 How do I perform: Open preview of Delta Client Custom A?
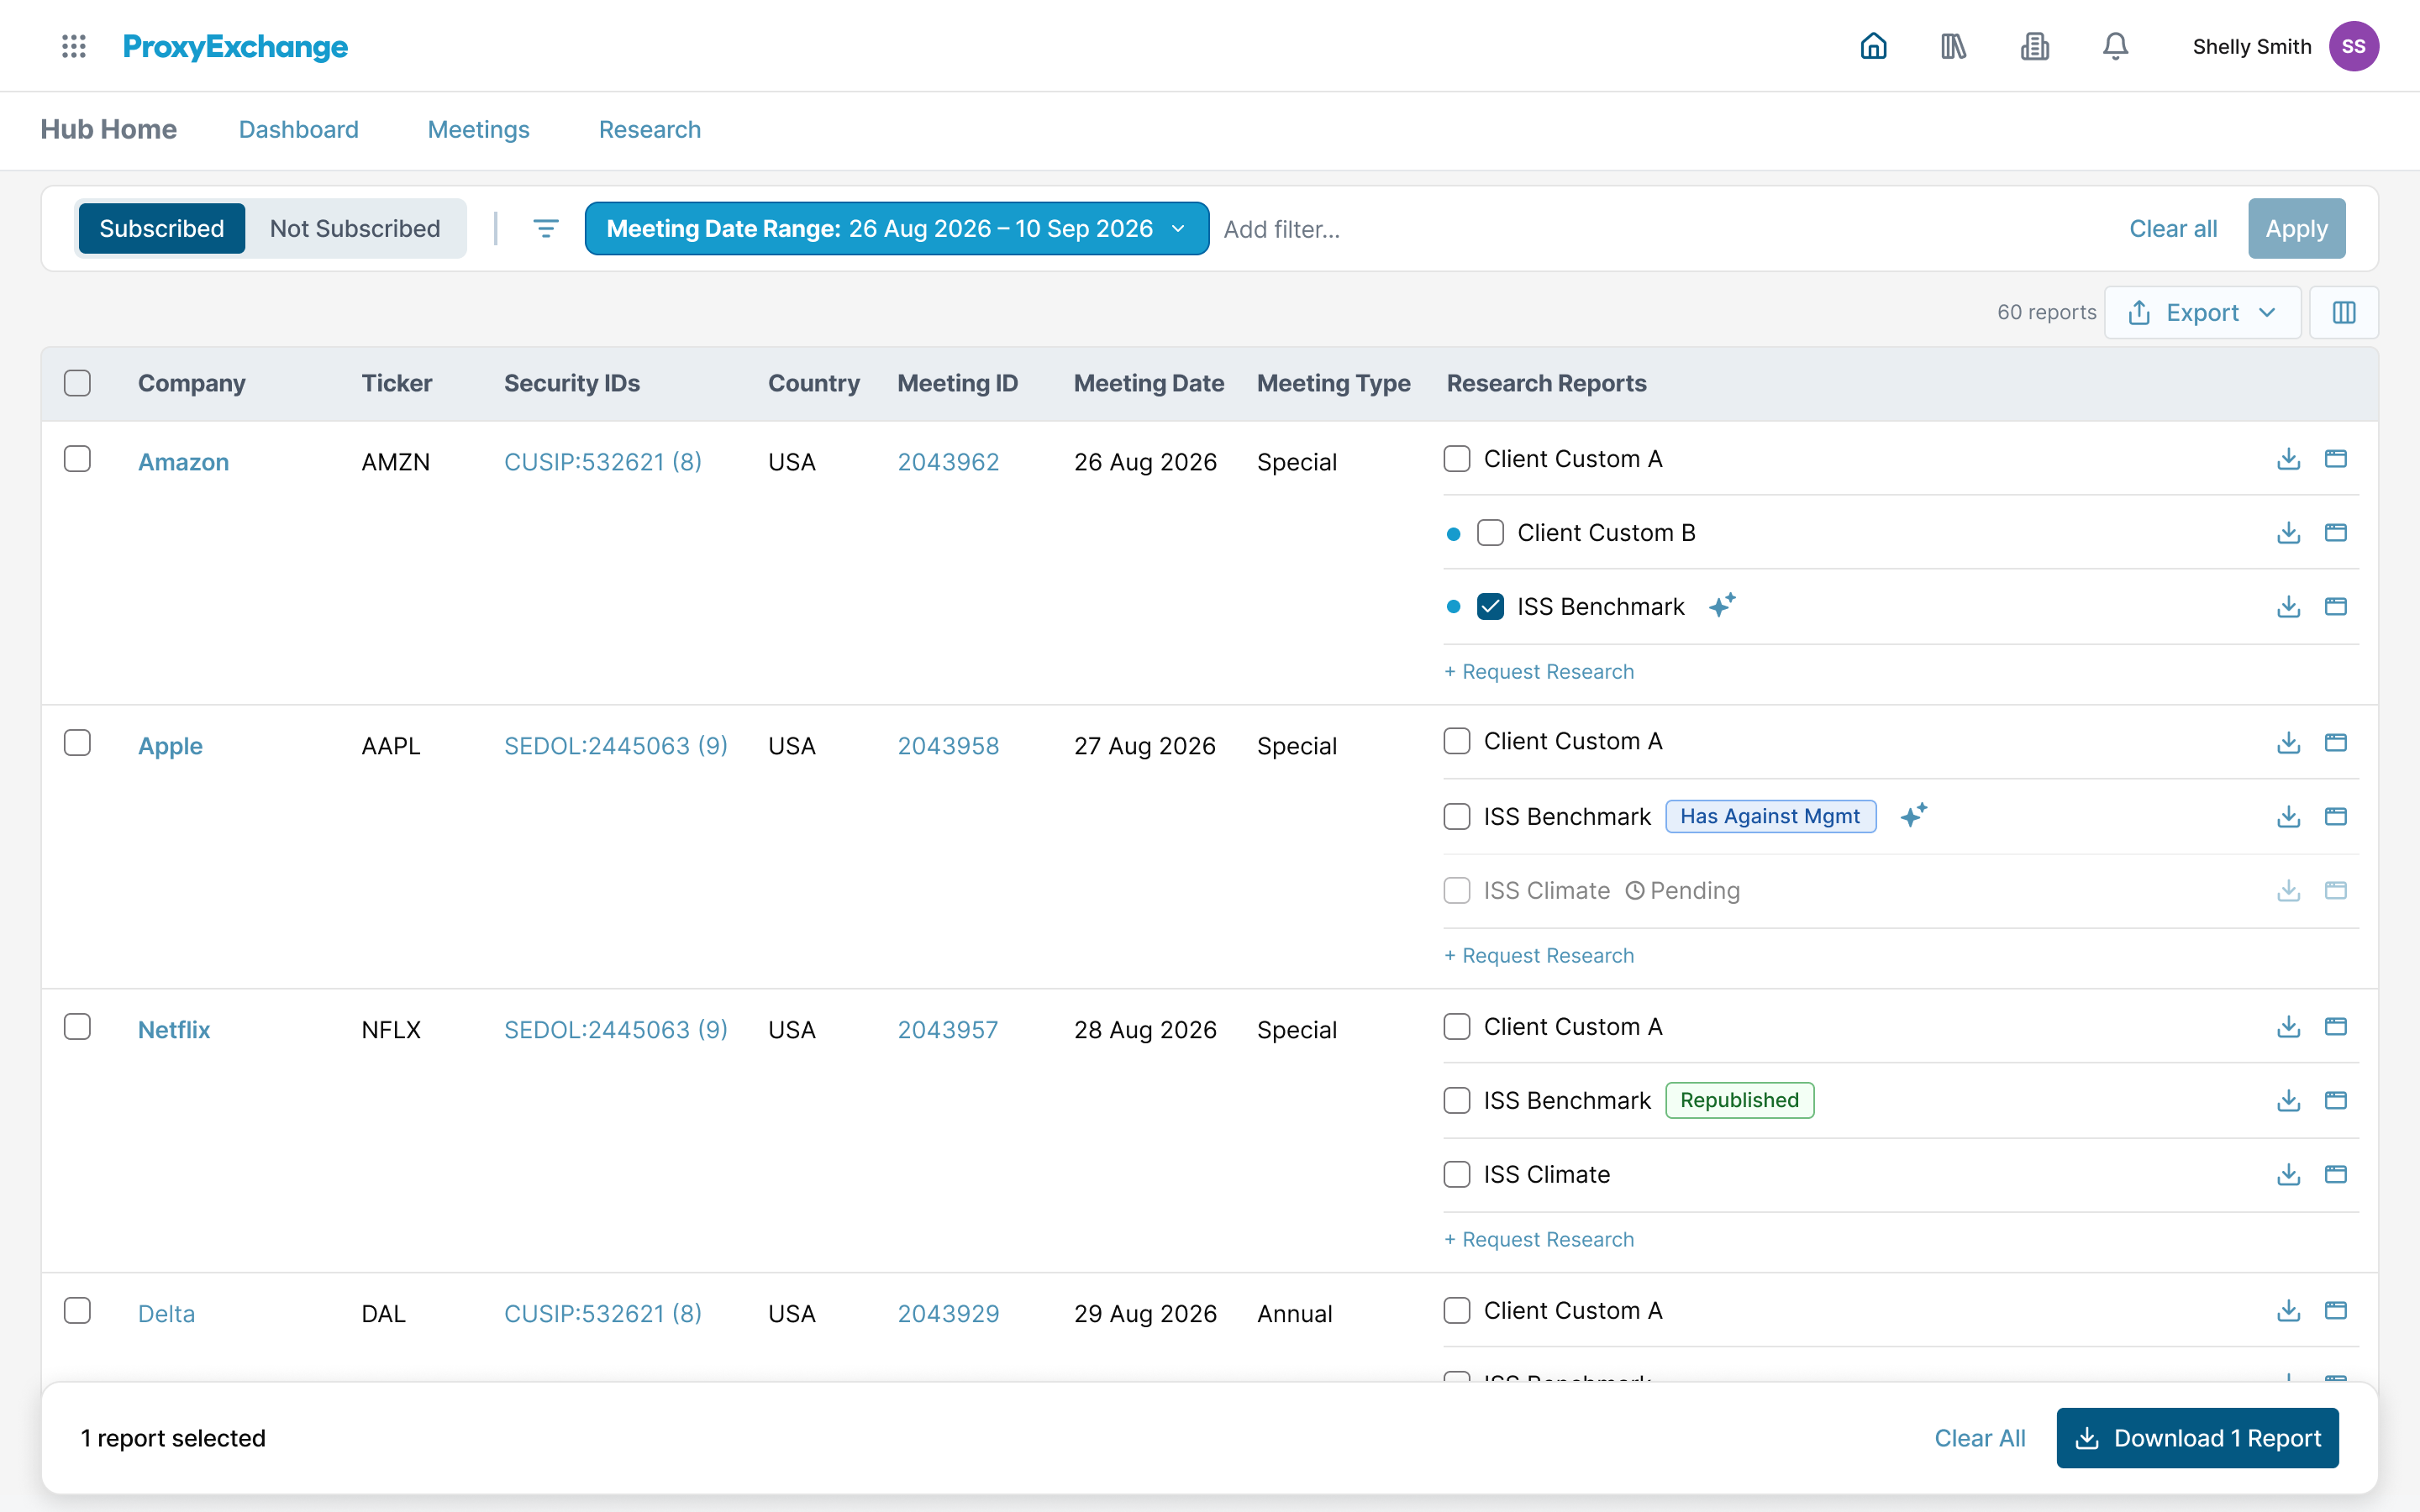click(2335, 1311)
